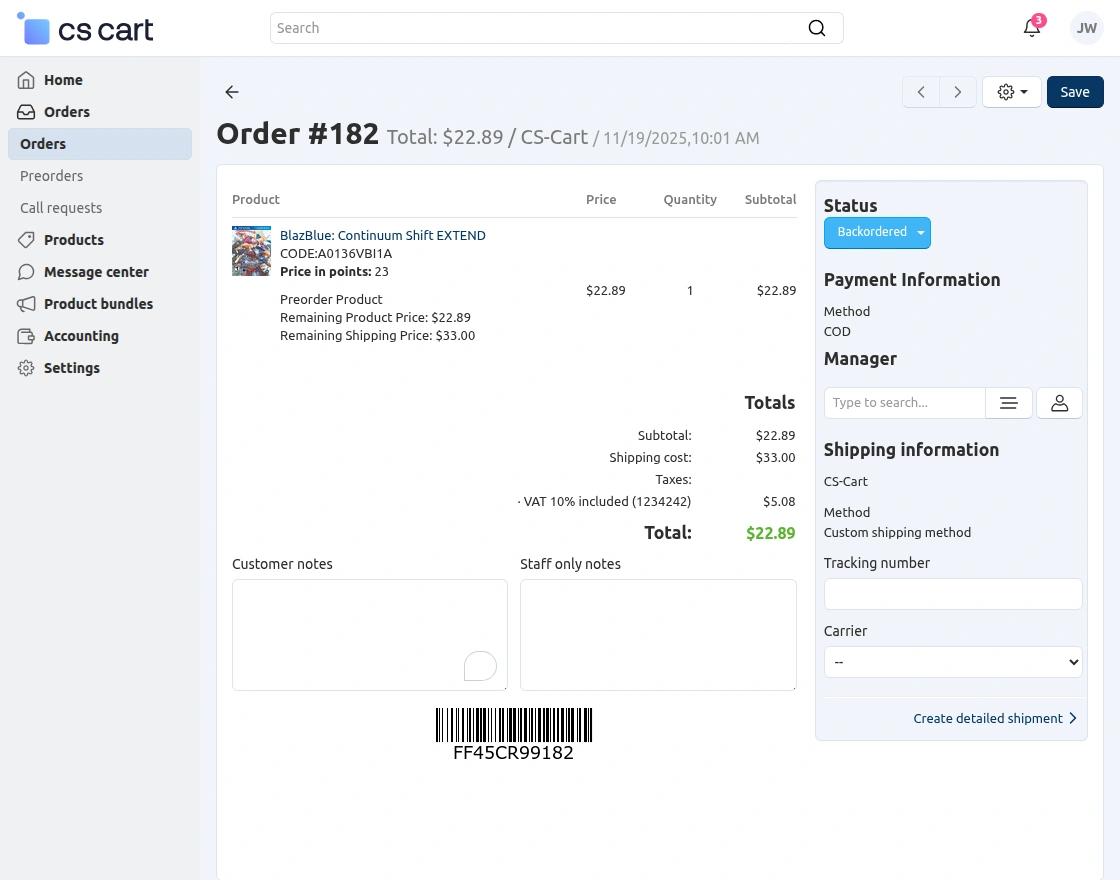
Task: Open the BlazBlue: Continuum Shift EXTEND product
Action: (383, 235)
